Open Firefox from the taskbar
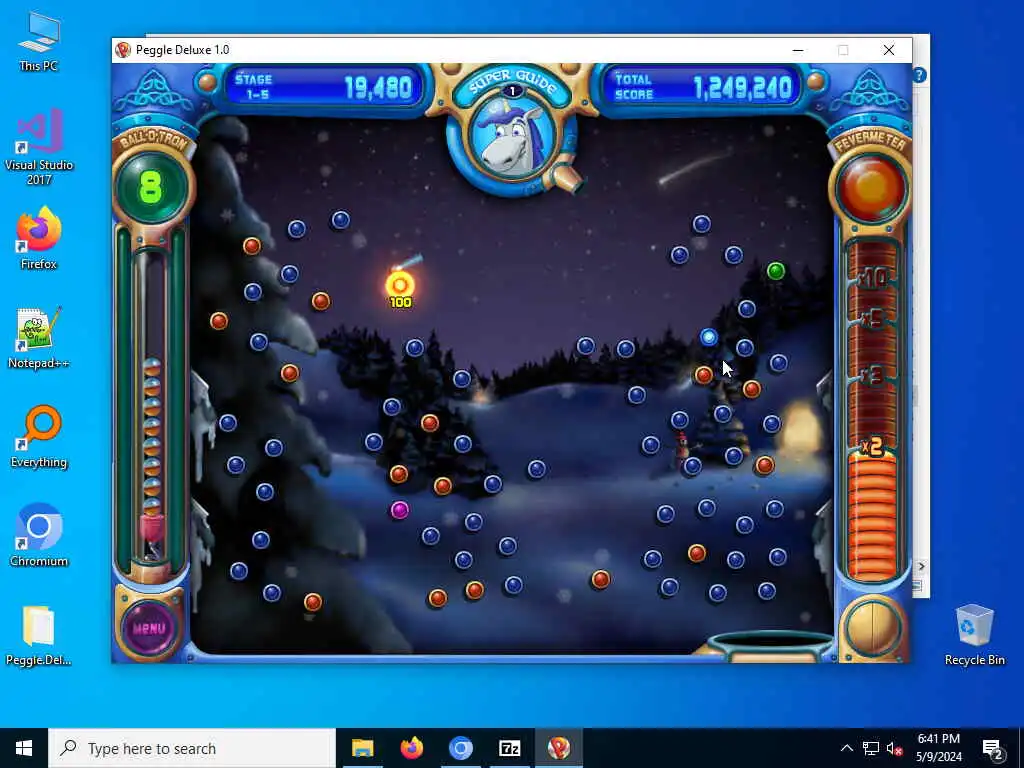This screenshot has height=768, width=1024. coord(411,748)
